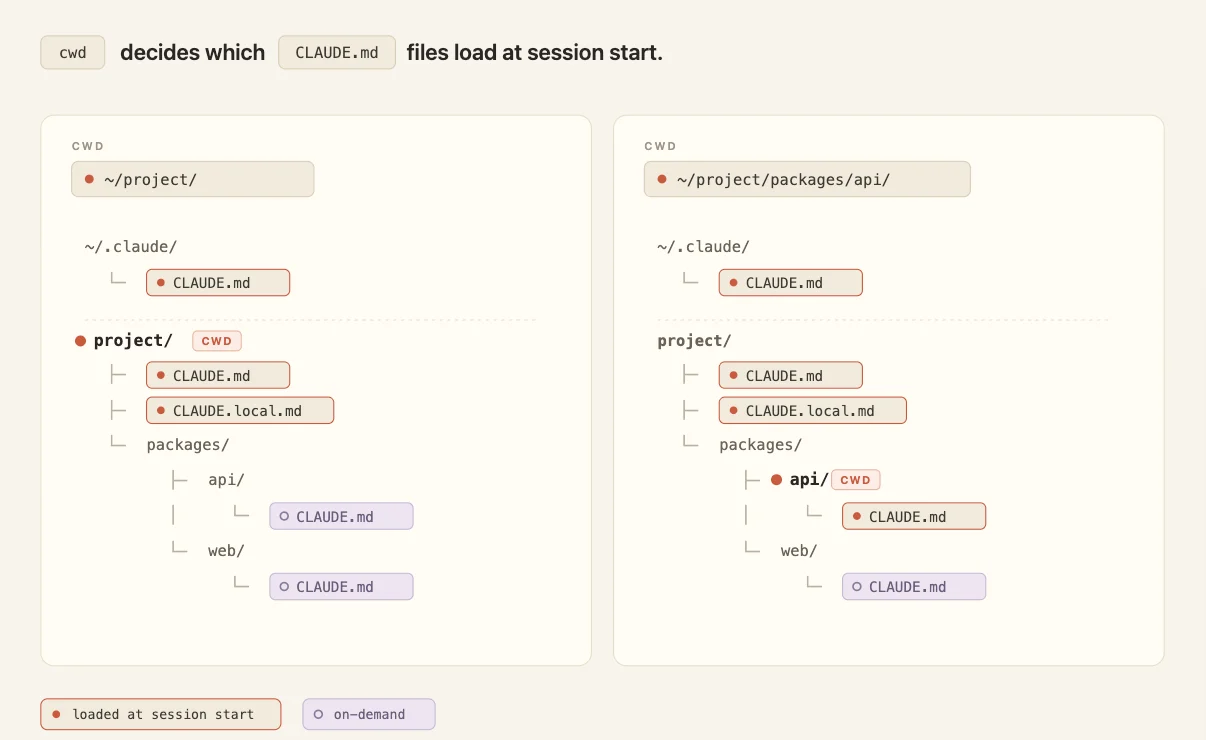Open project CLAUDE.md in left panel
1206x740 pixels.
coord(218,376)
